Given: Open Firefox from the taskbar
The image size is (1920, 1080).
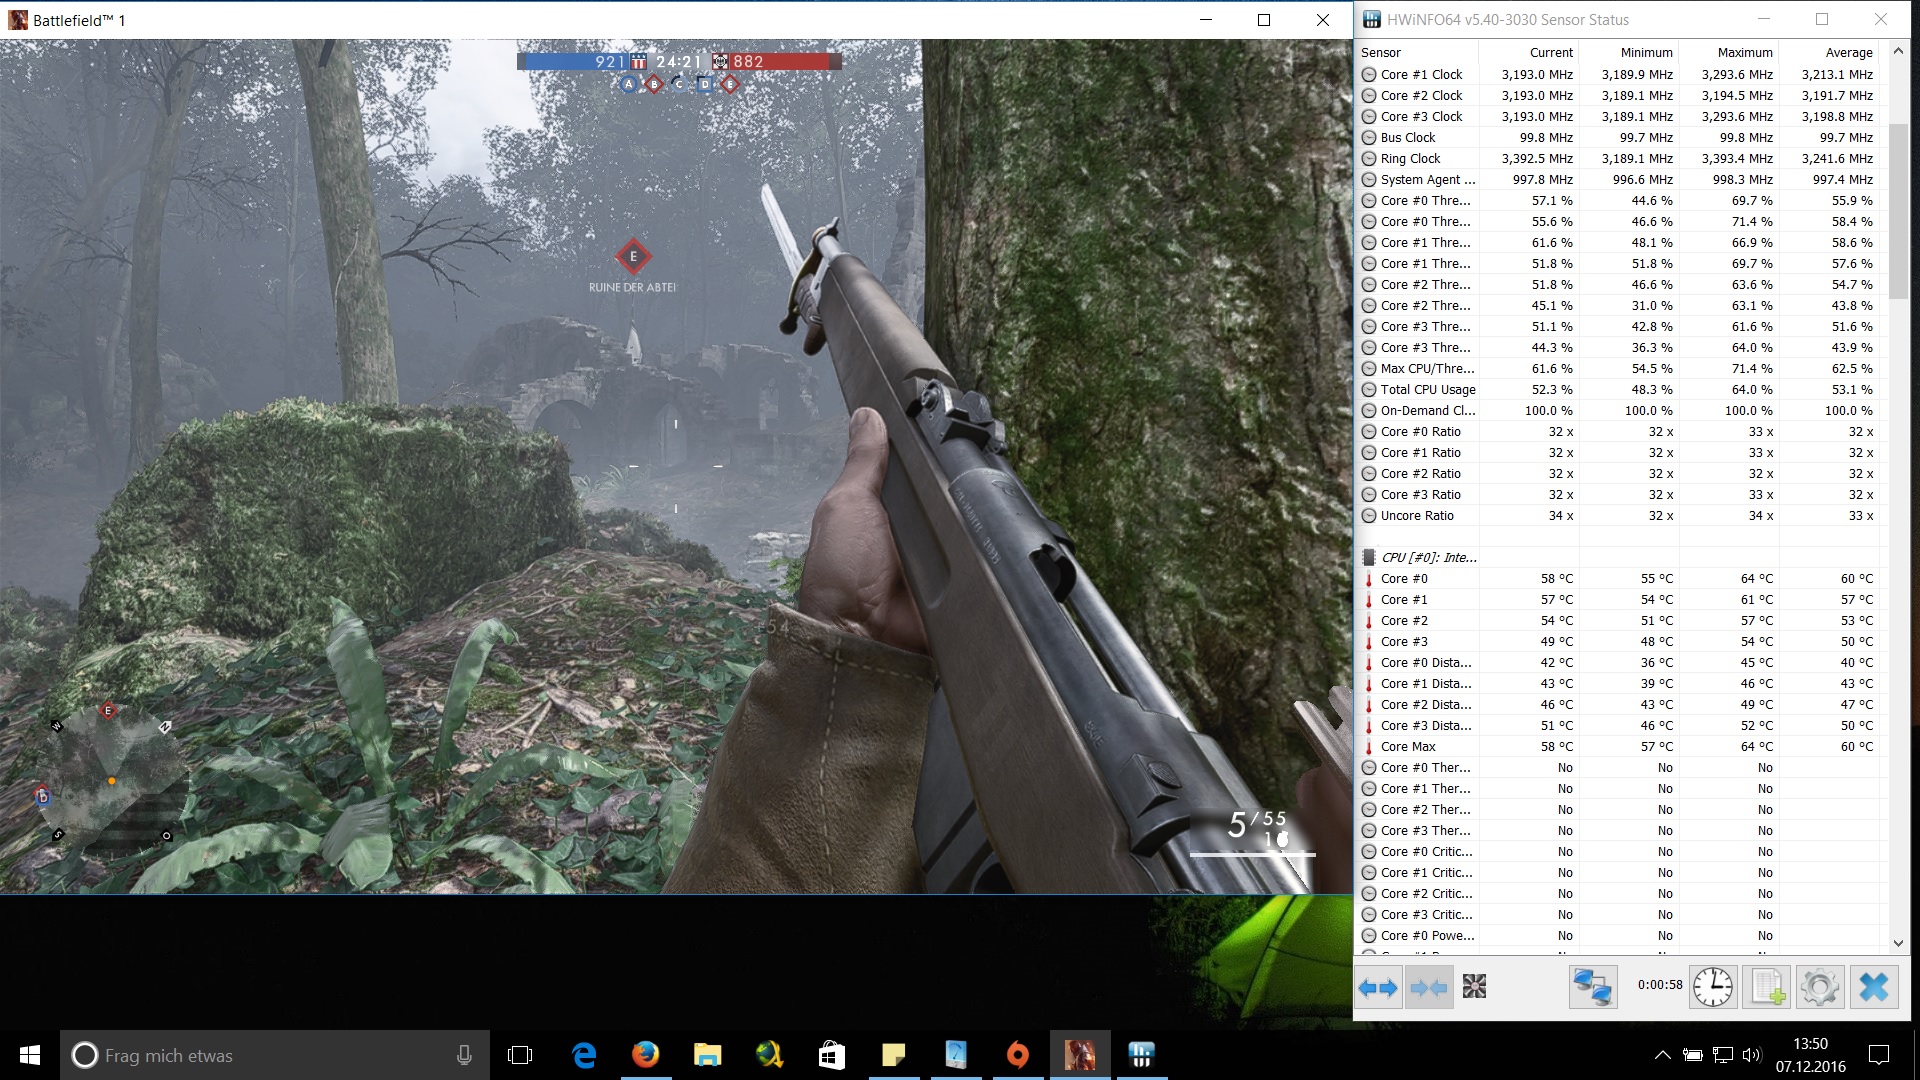Looking at the screenshot, I should coord(646,1055).
